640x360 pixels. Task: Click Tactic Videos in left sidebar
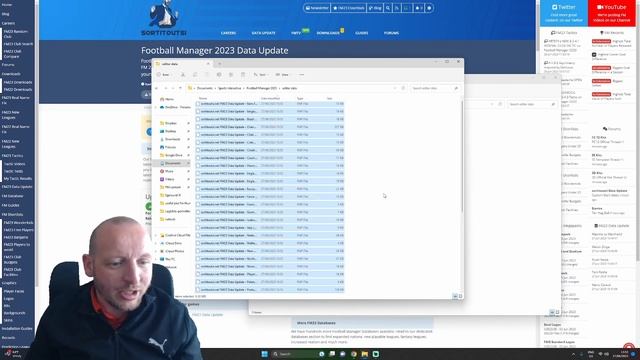tap(14, 164)
